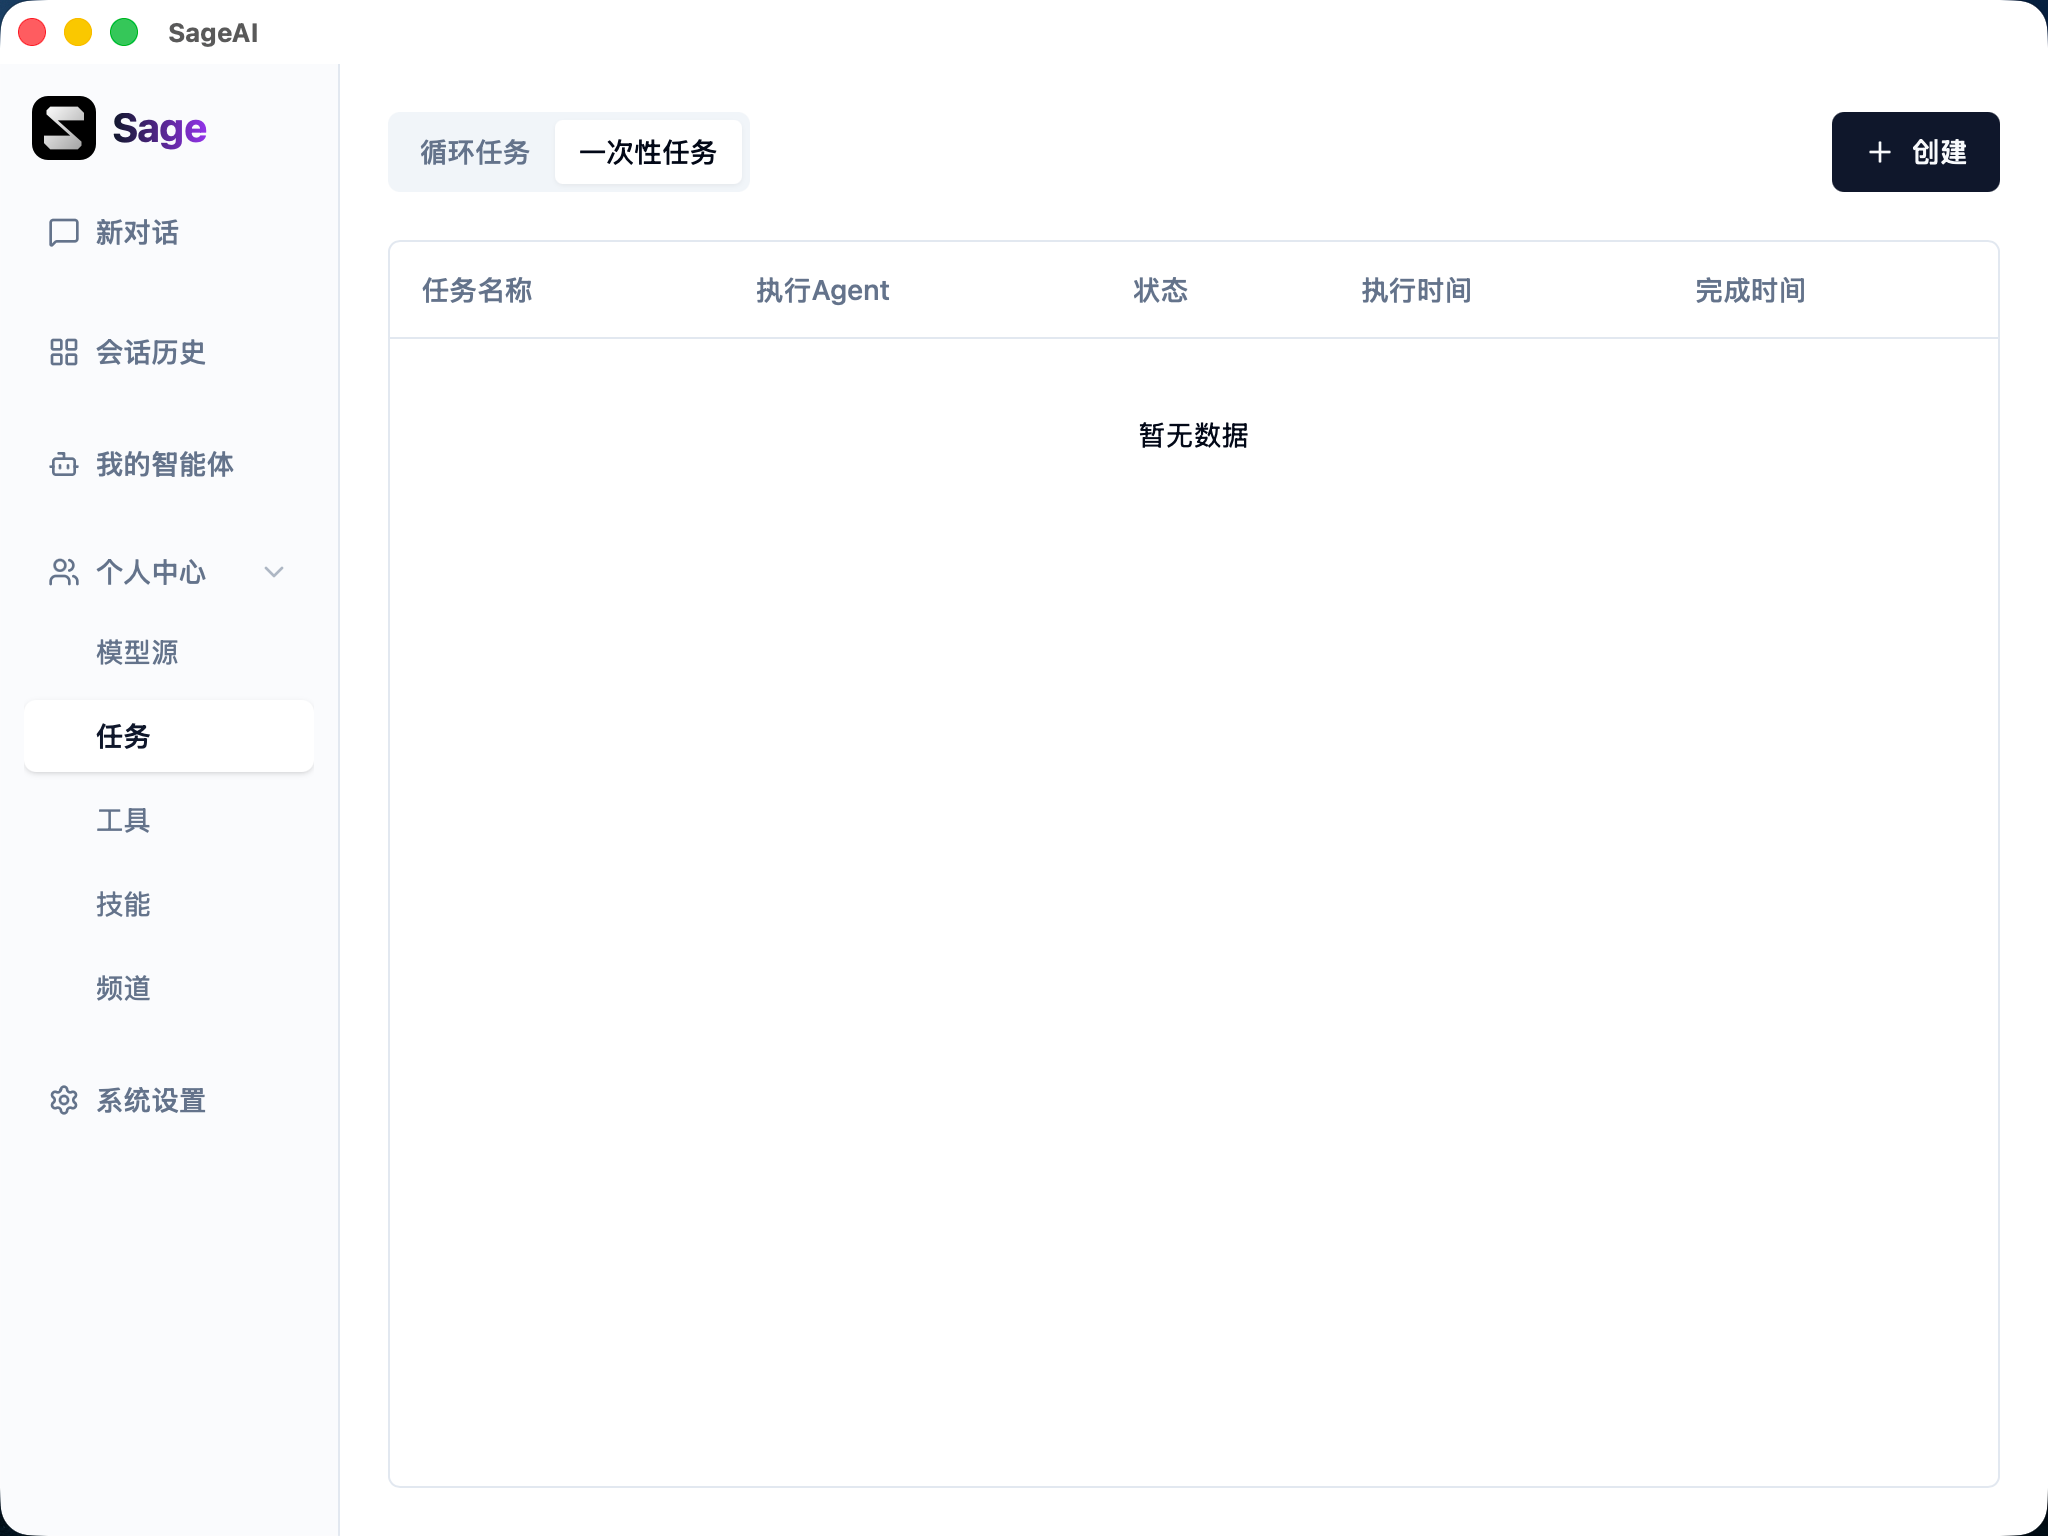Open 新对话 via the chat bubble icon
This screenshot has height=1536, width=2048.
[x=63, y=233]
